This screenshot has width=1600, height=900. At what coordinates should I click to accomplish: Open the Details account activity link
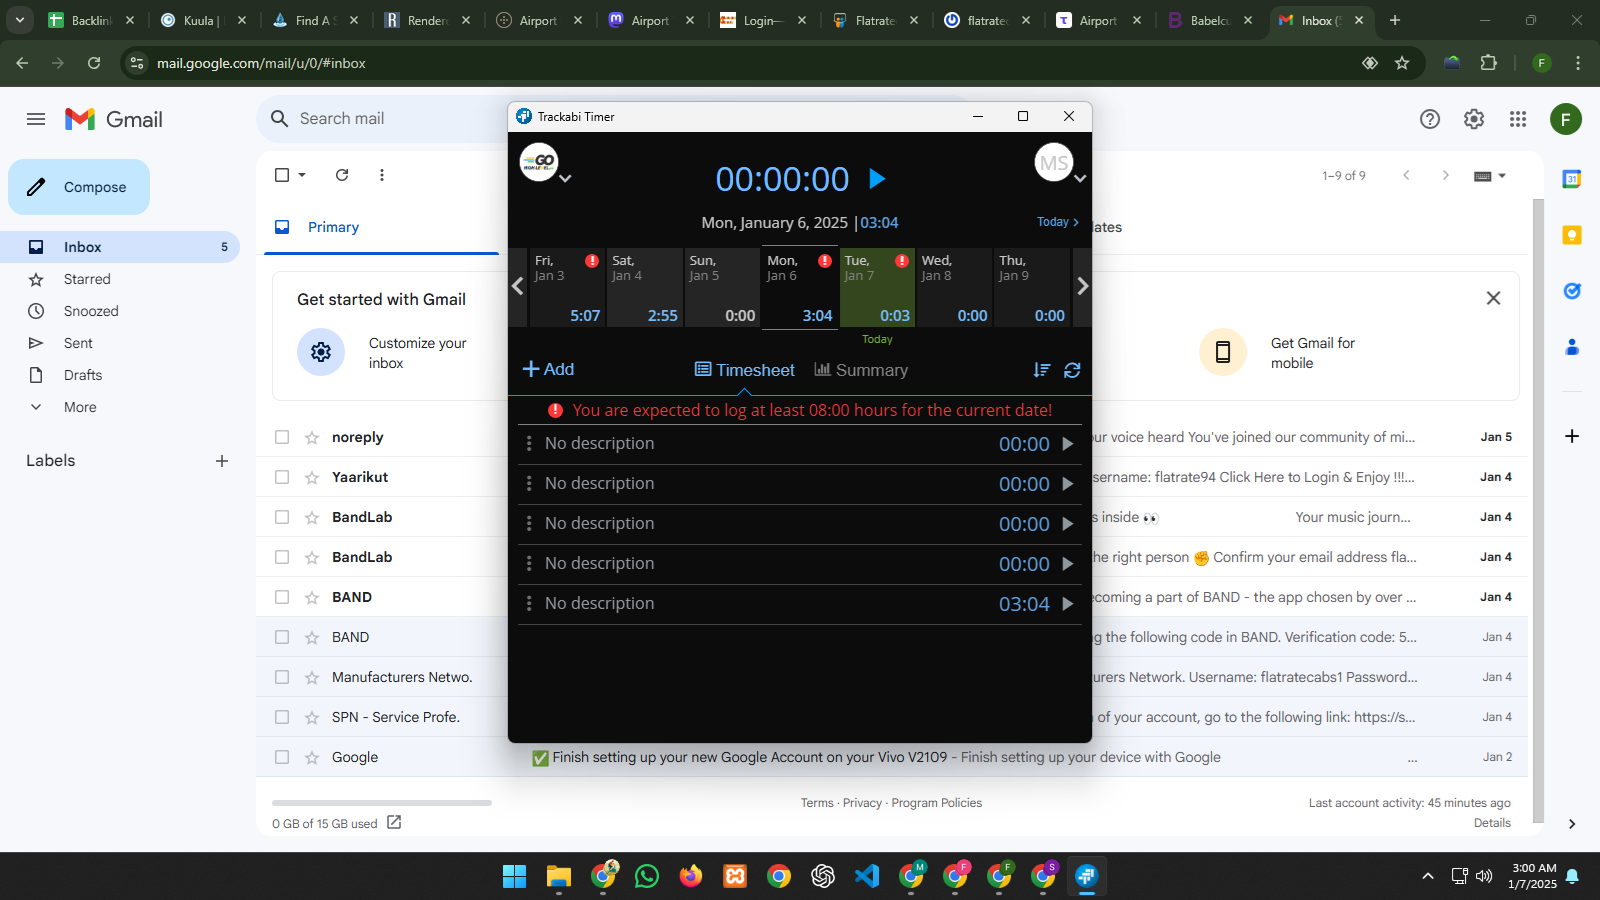point(1492,823)
